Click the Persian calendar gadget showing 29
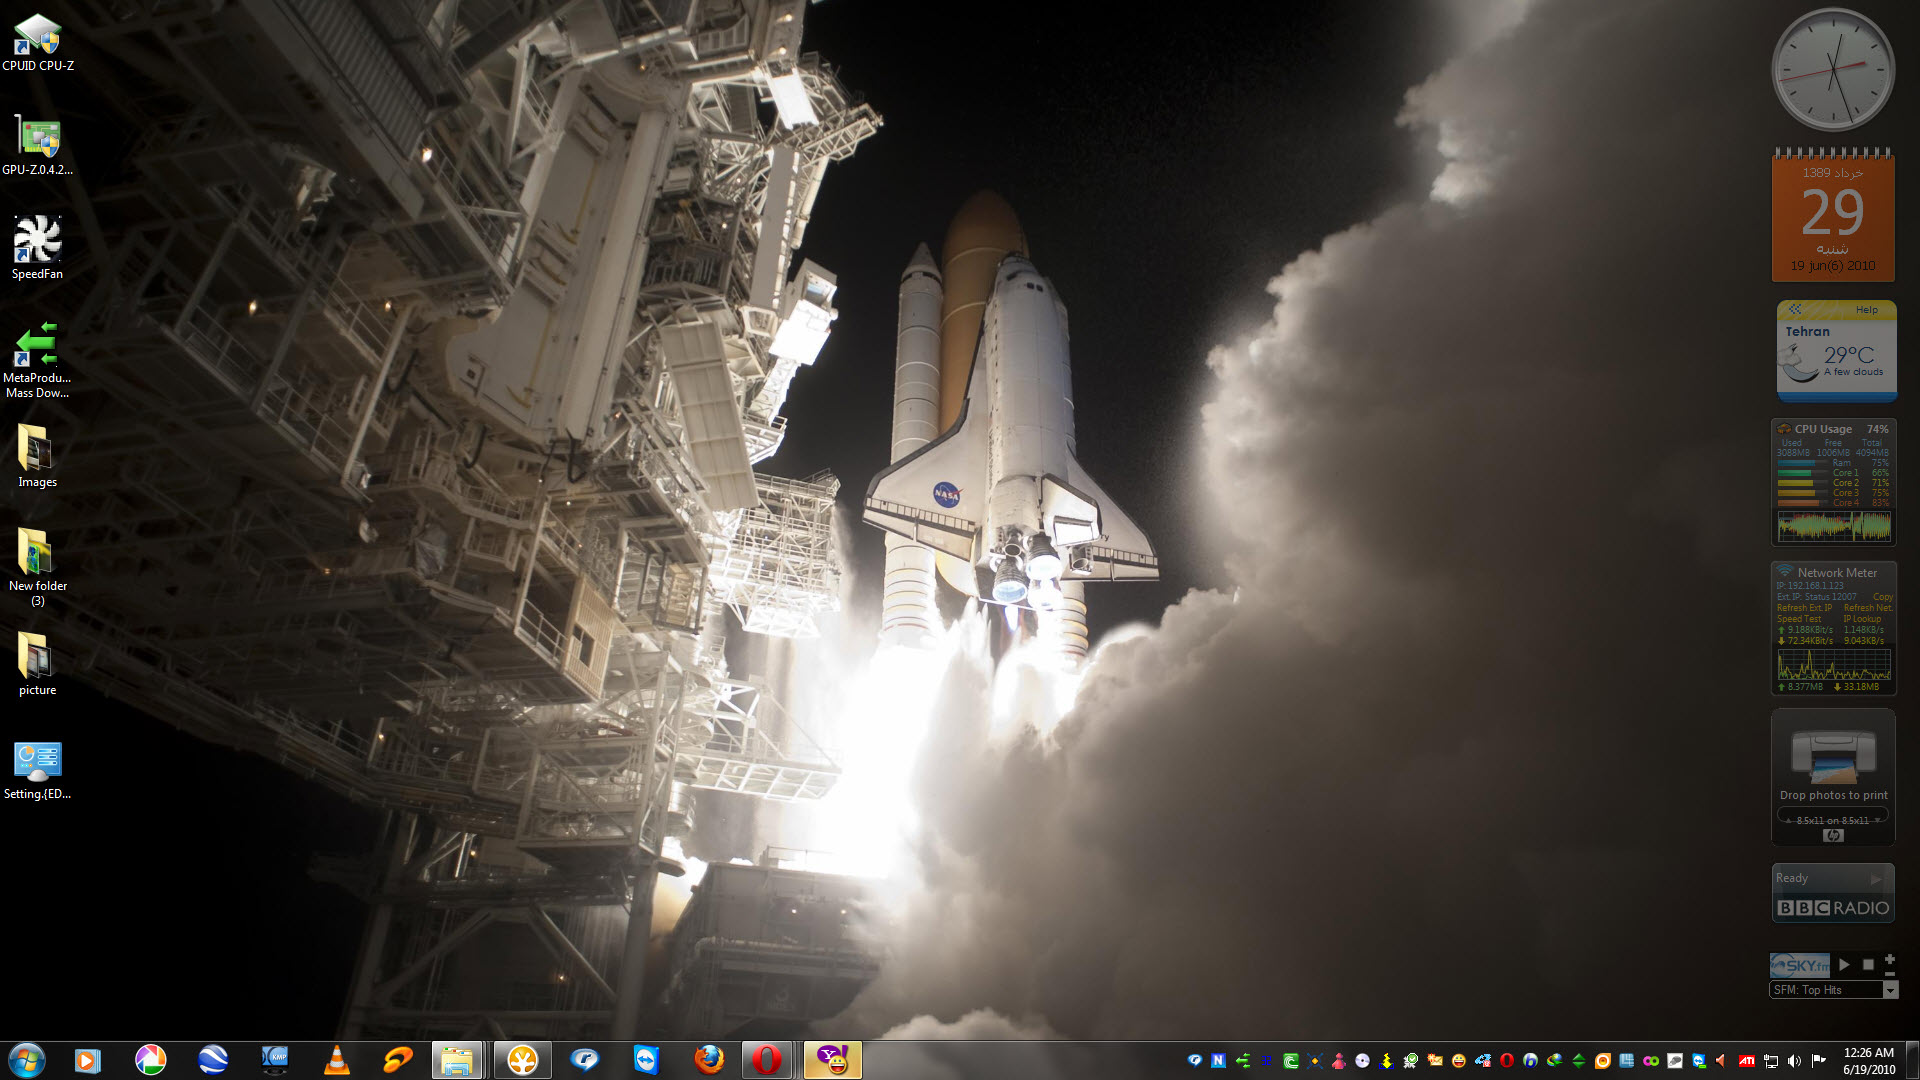1920x1080 pixels. (1833, 215)
